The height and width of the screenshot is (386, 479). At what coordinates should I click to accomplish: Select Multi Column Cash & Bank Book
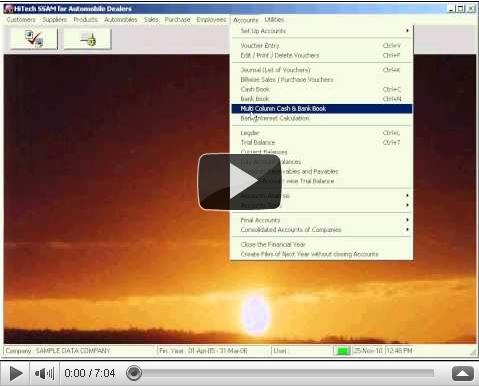tap(322, 109)
